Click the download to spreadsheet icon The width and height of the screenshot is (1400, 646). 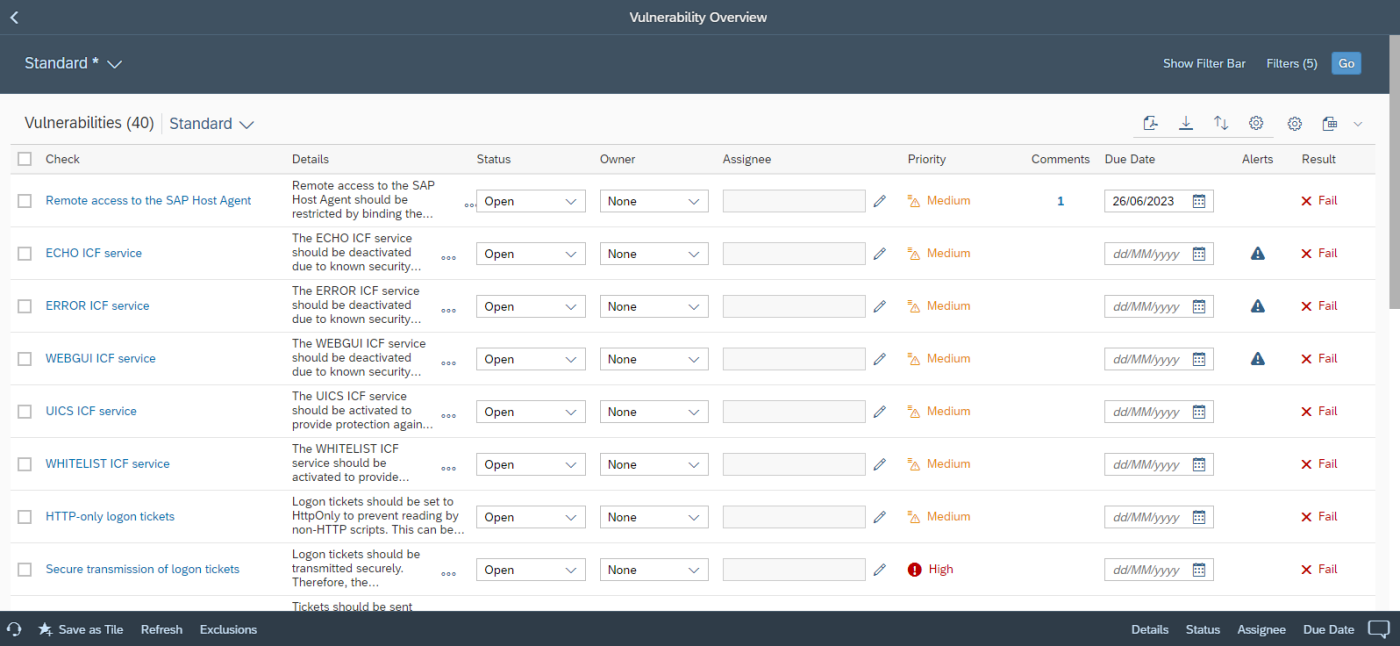[x=1186, y=123]
